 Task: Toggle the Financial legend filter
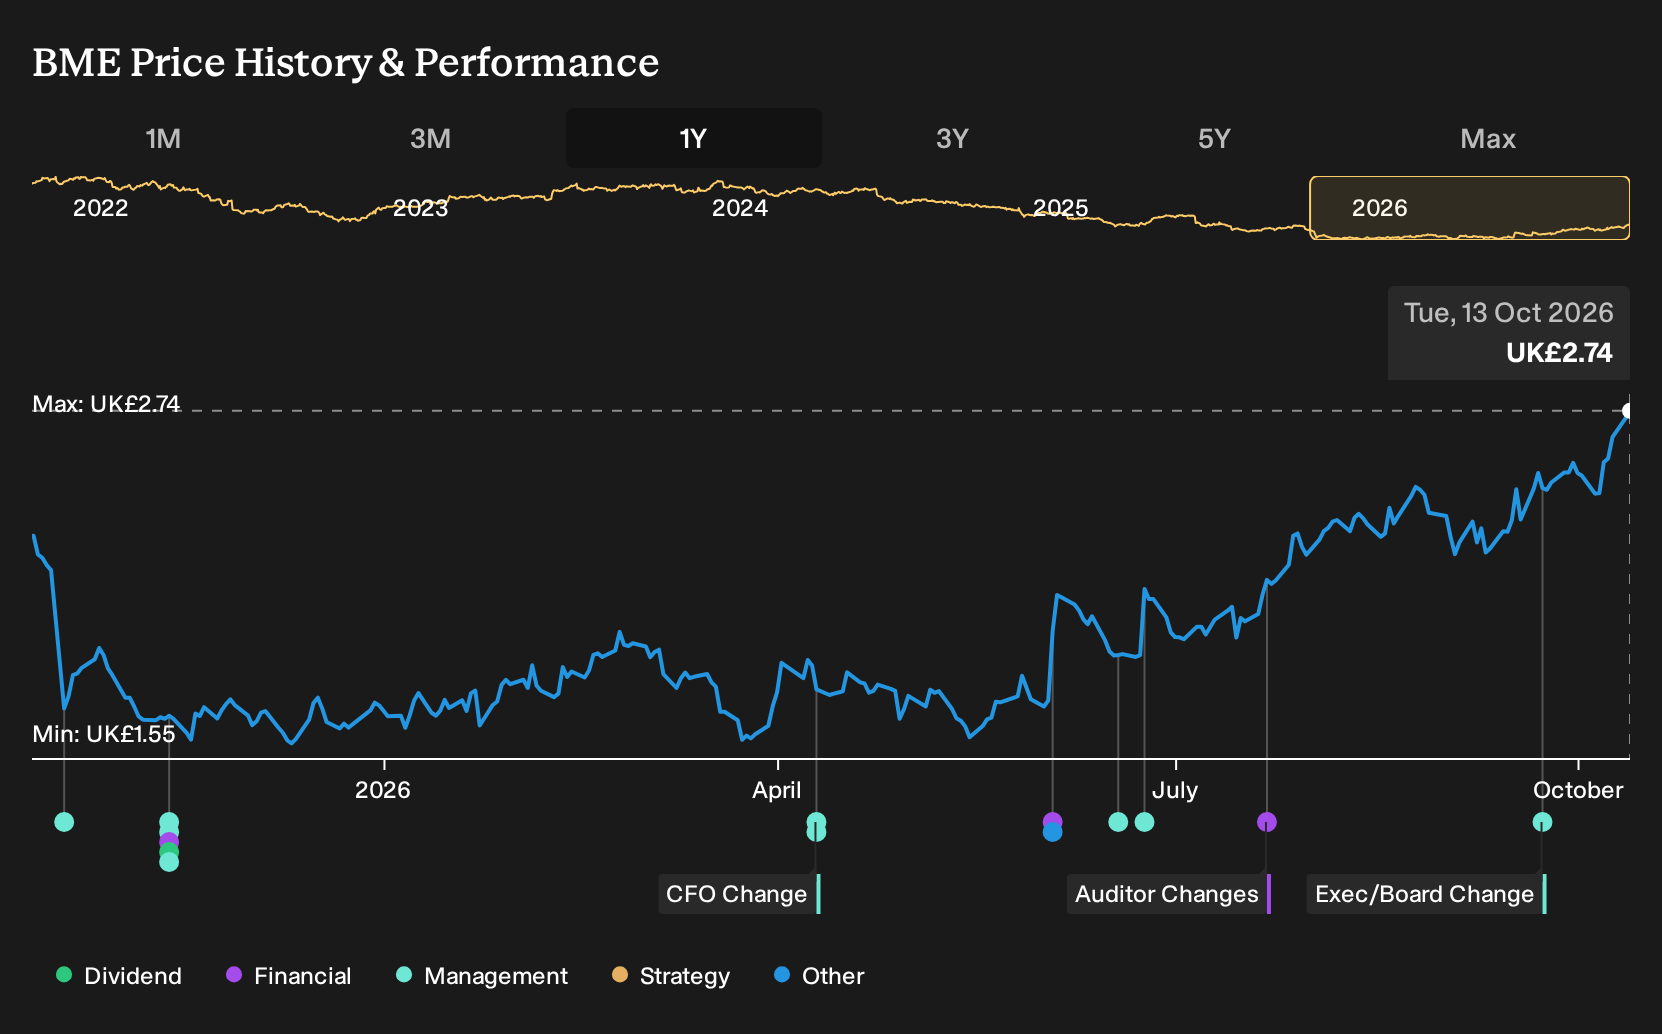pos(289,976)
